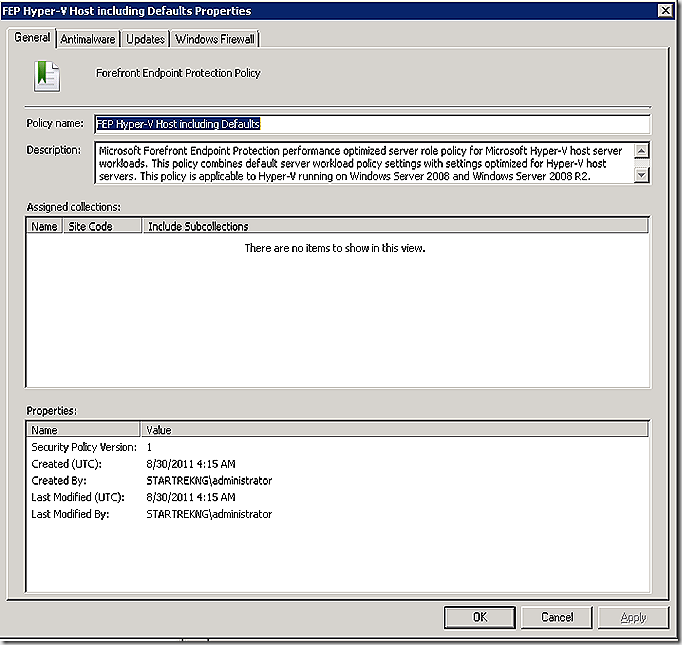This screenshot has height=645, width=682.
Task: Click the Apply button
Action: [633, 617]
